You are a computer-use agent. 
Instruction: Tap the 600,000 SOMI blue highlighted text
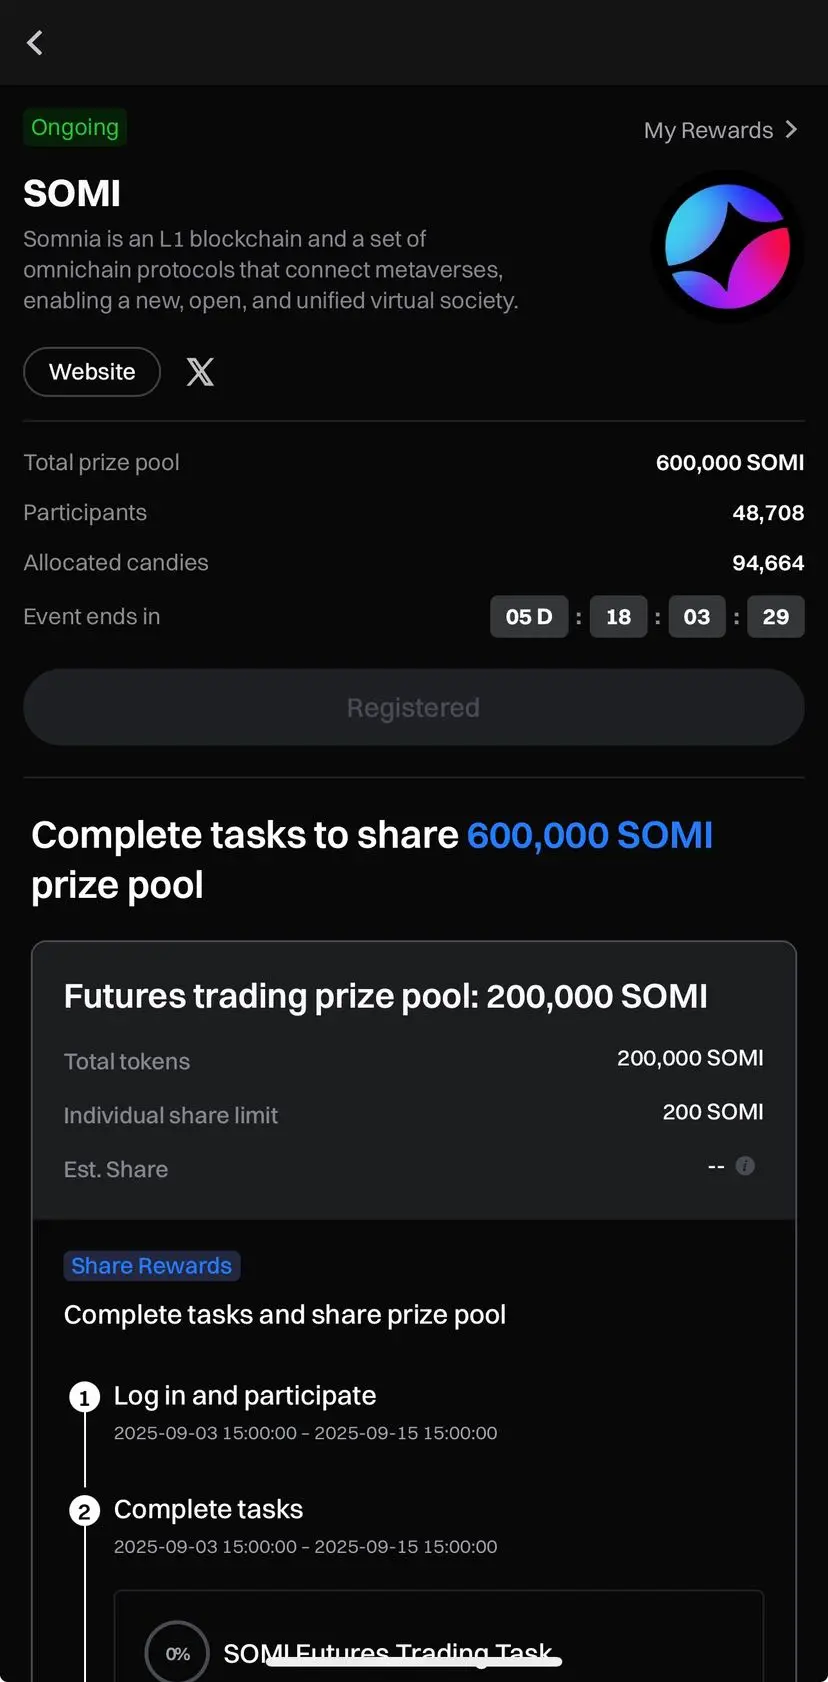click(x=590, y=835)
